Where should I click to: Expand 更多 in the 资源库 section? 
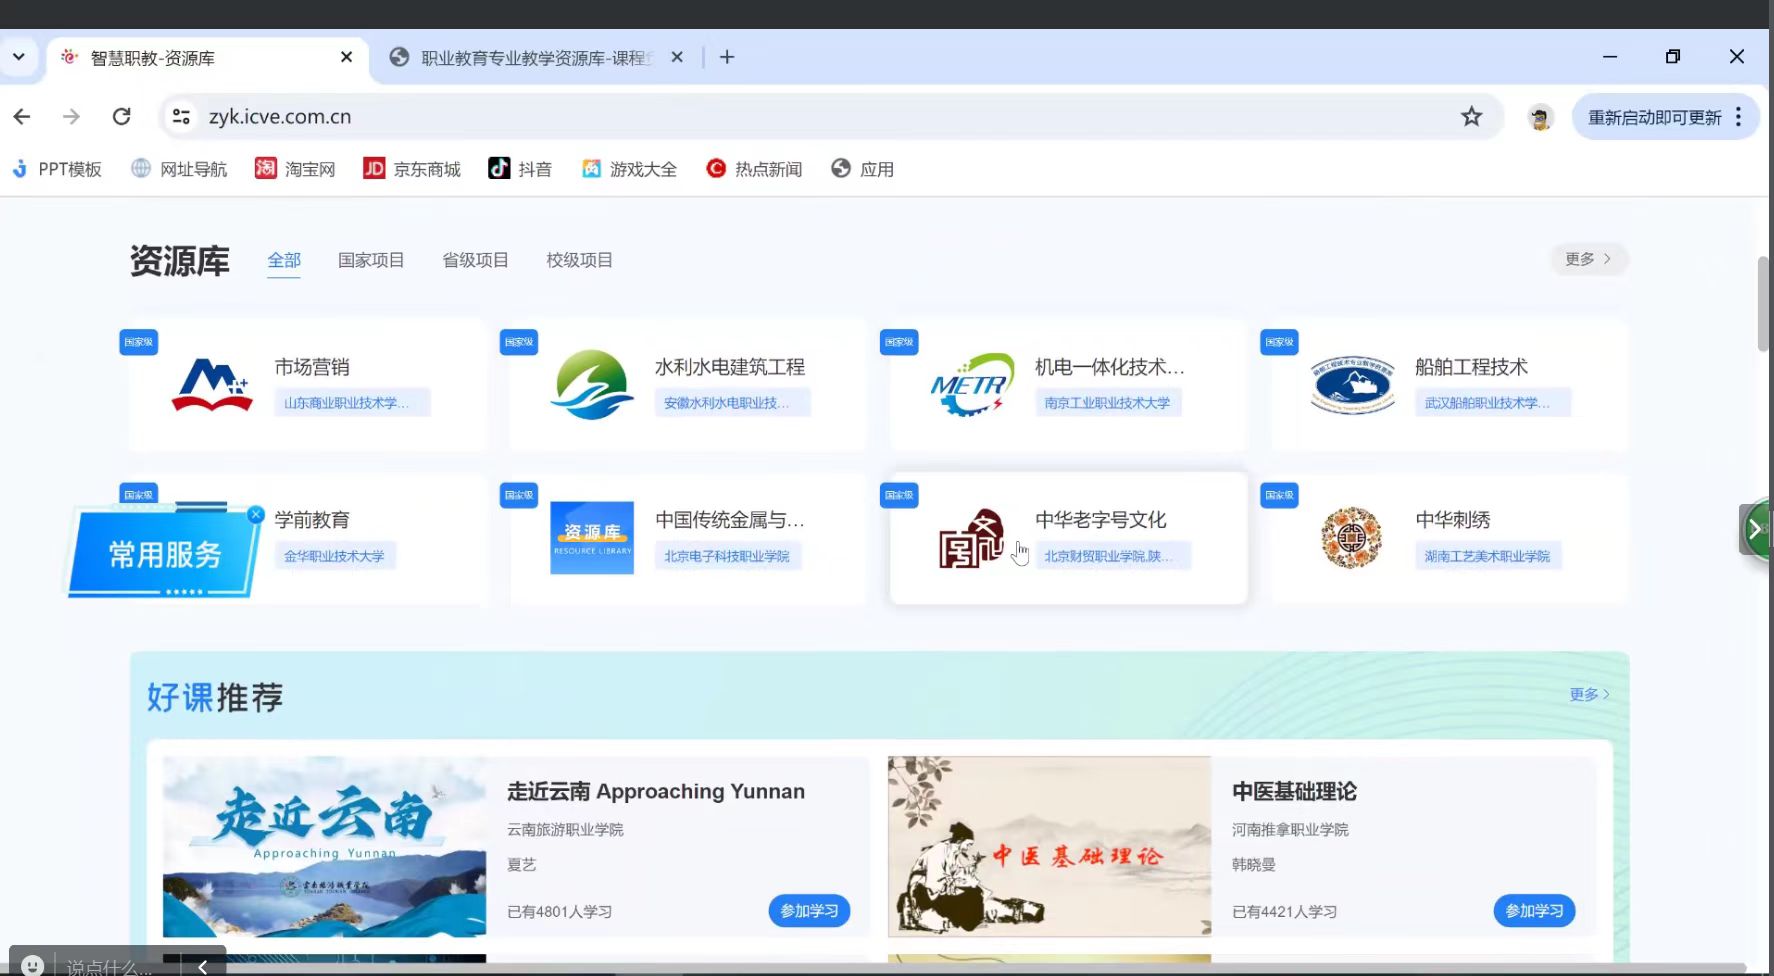1588,259
